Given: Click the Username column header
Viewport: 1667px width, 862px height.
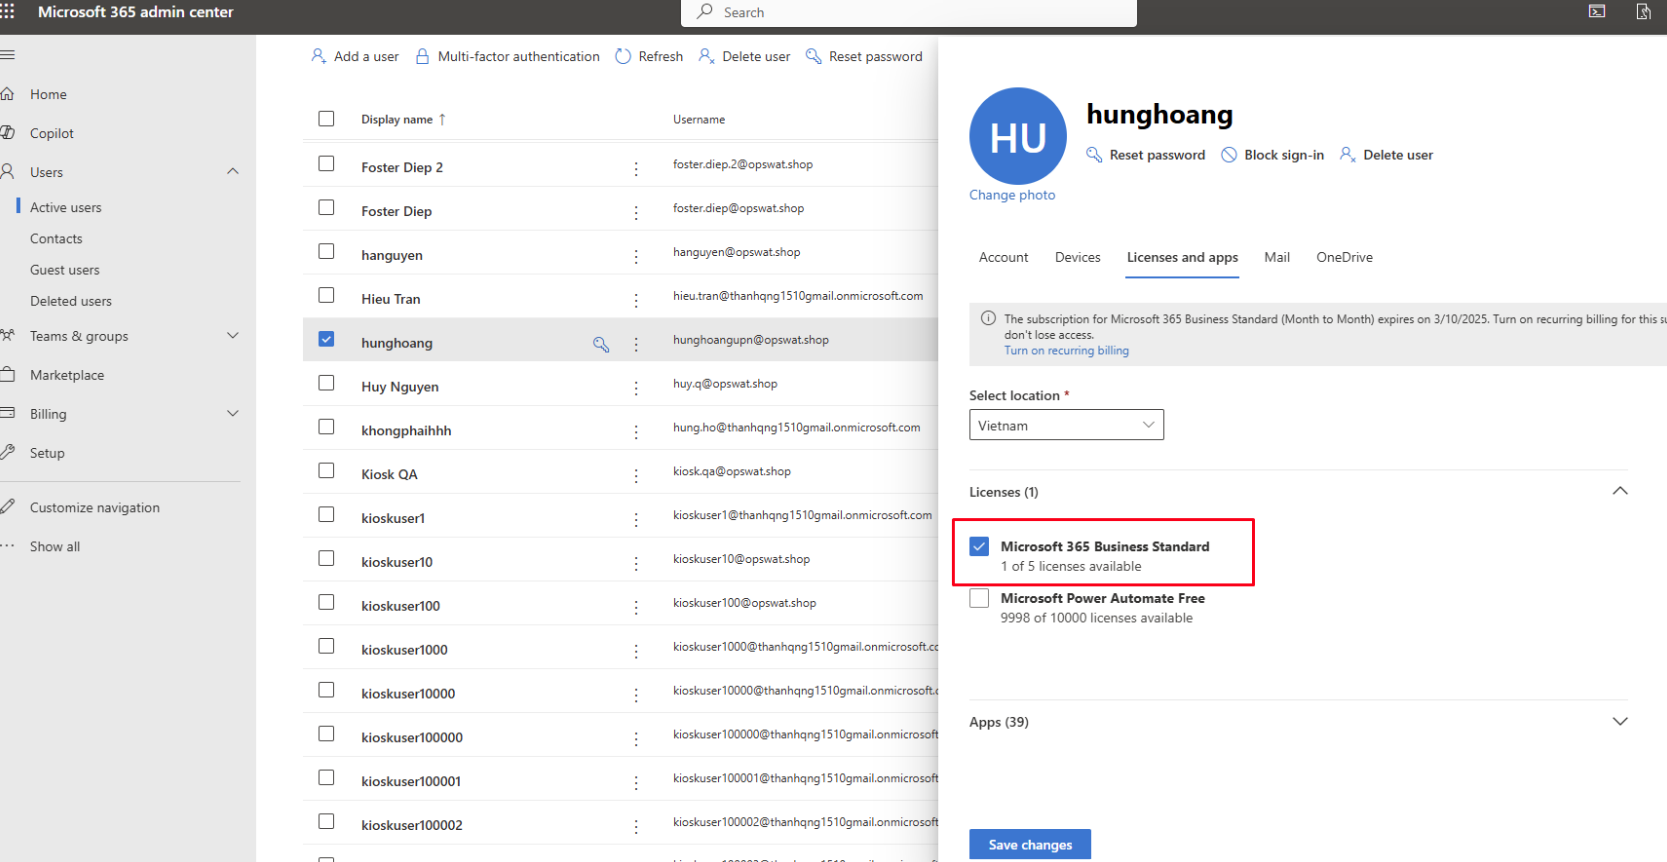Looking at the screenshot, I should tap(699, 119).
